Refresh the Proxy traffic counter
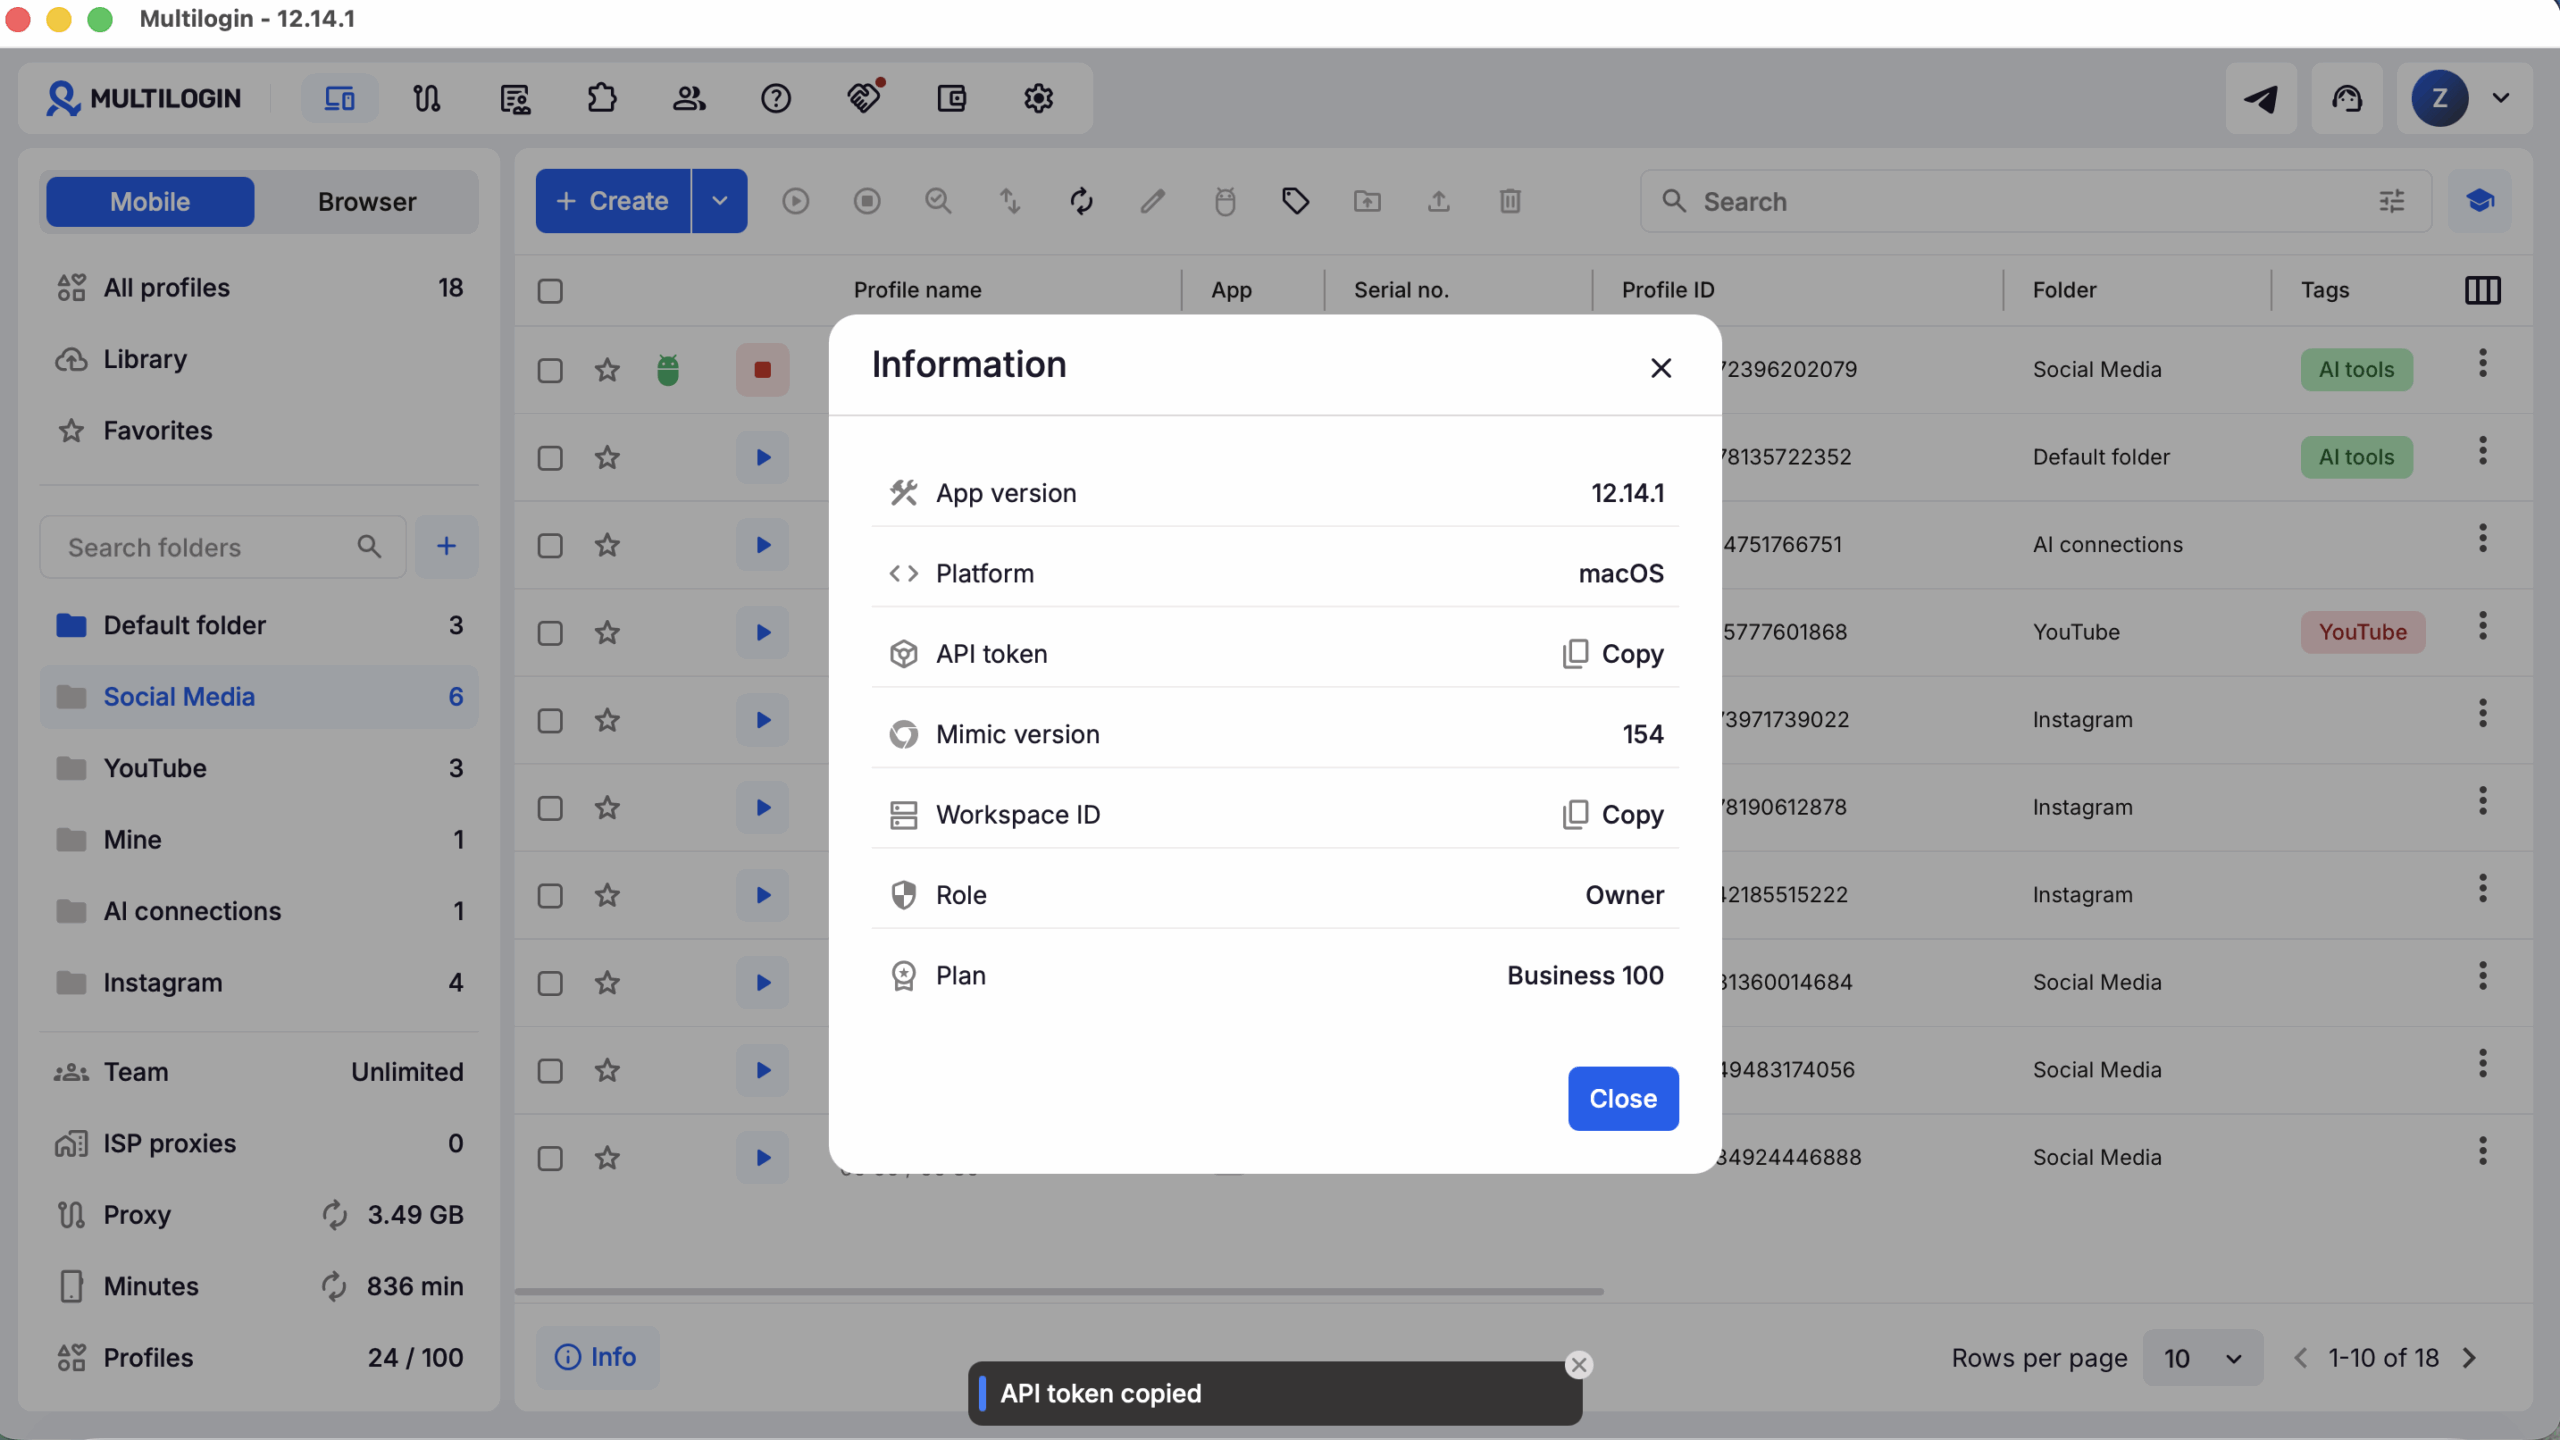Viewport: 2560px width, 1440px height. [x=334, y=1214]
